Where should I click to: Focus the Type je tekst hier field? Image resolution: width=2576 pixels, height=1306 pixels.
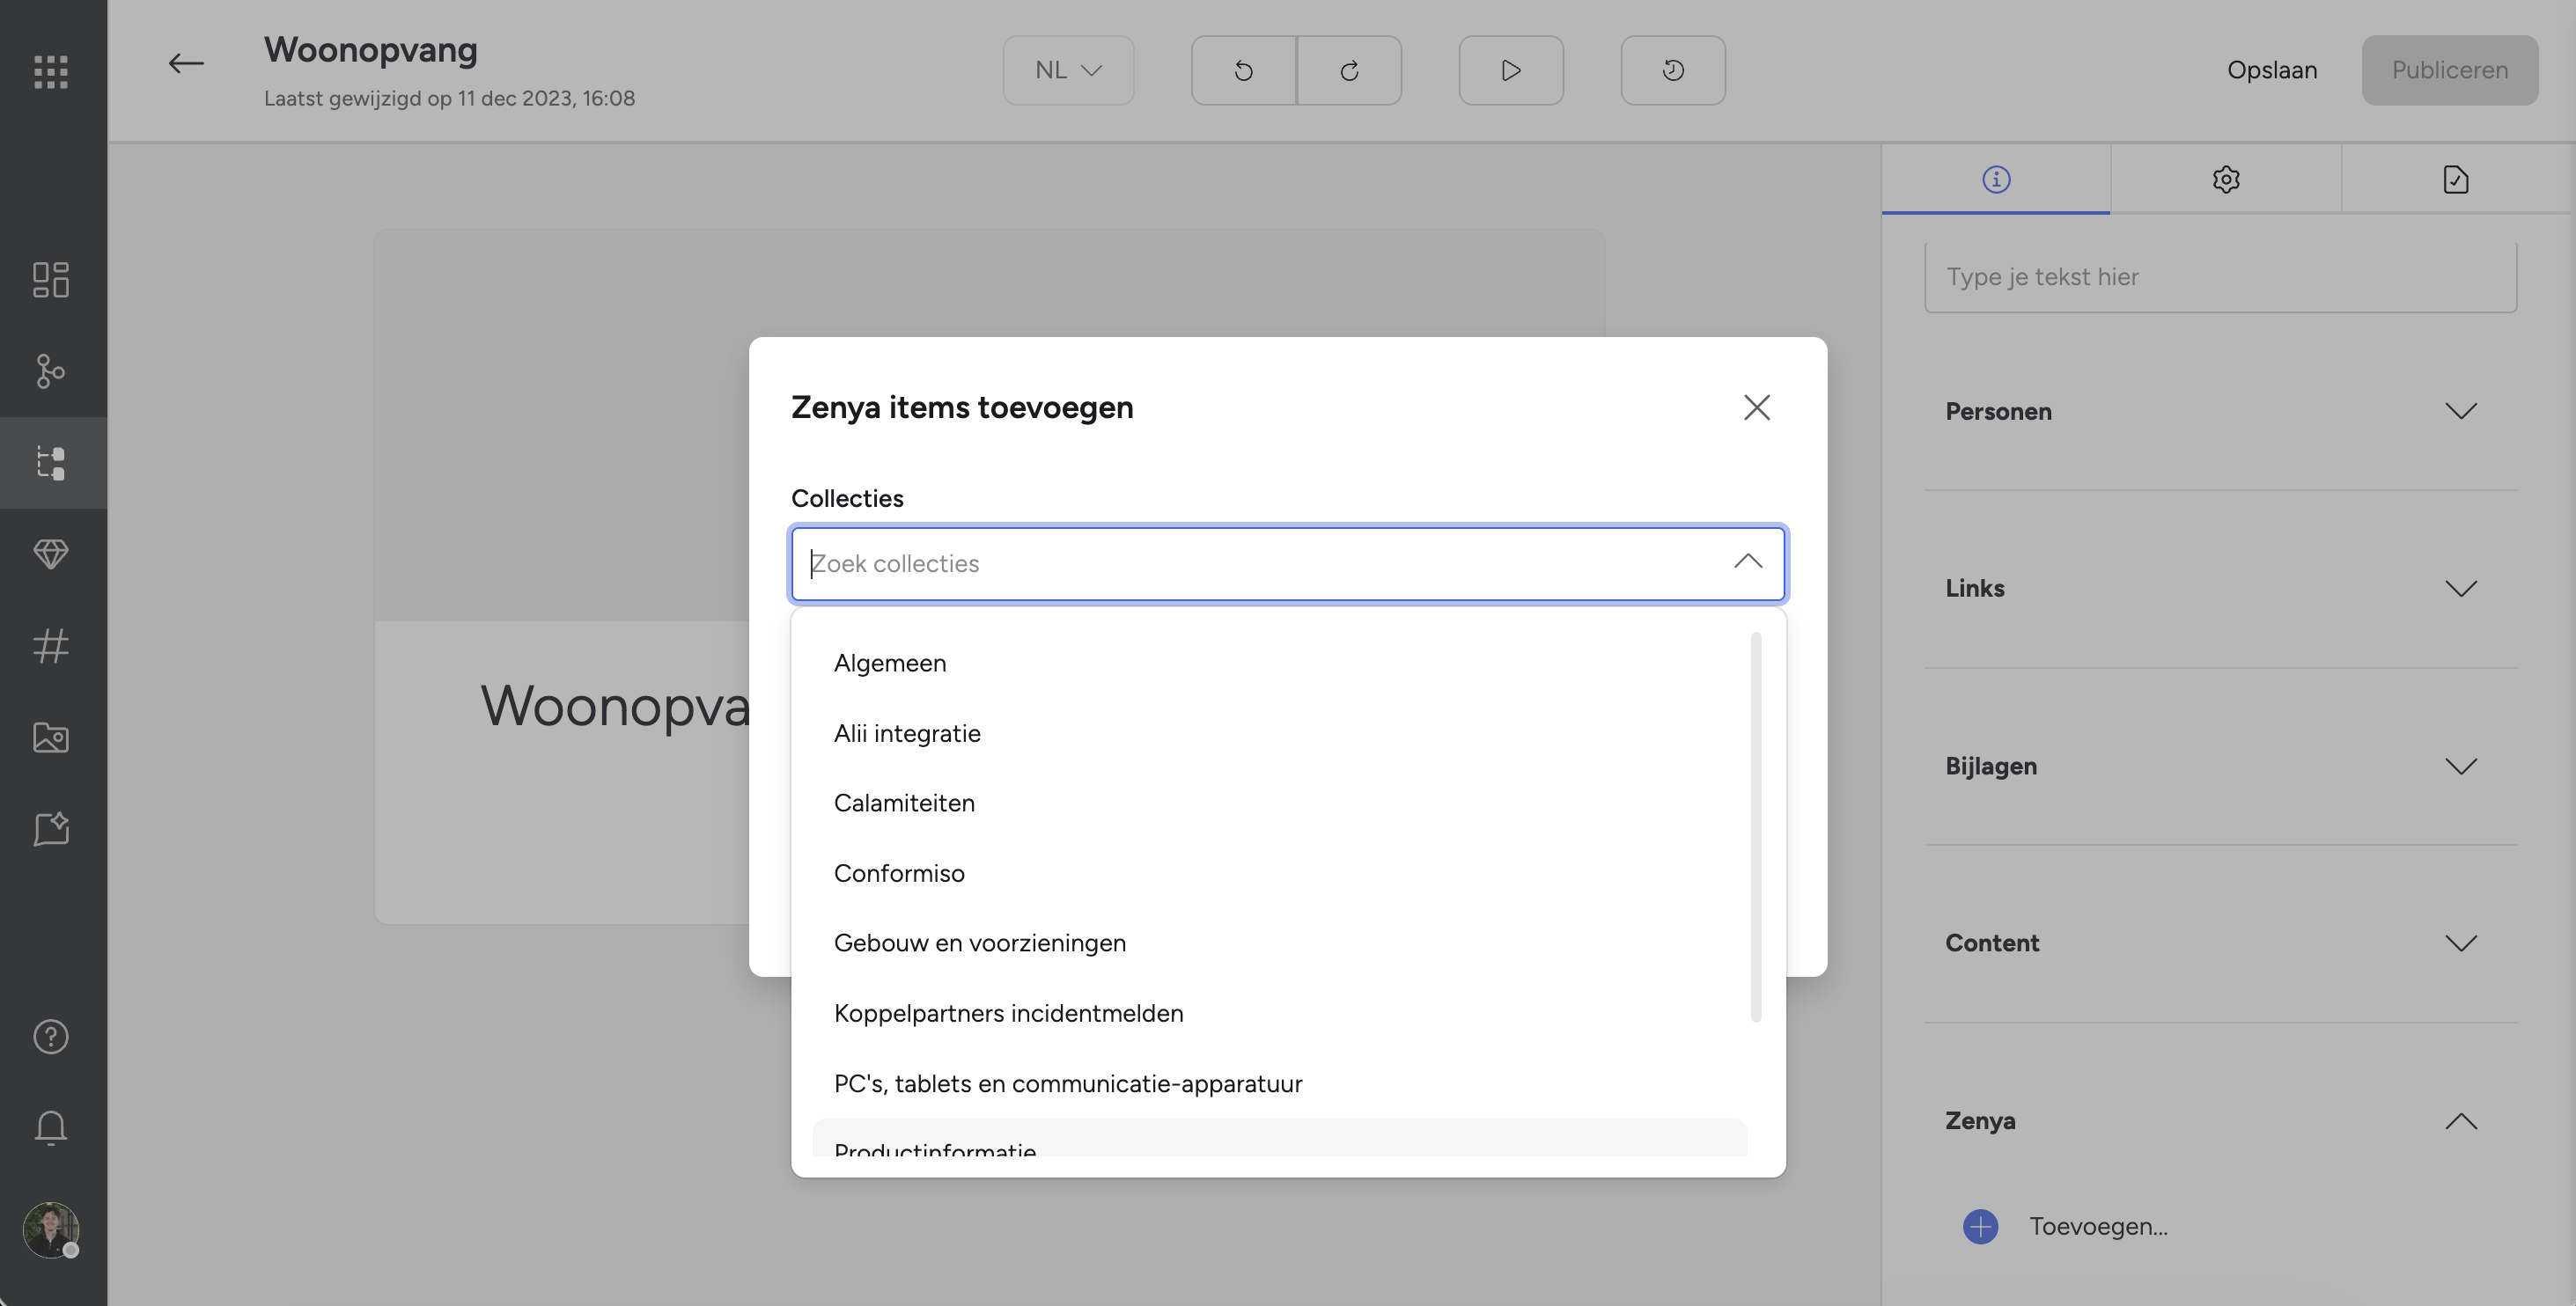tap(2220, 277)
